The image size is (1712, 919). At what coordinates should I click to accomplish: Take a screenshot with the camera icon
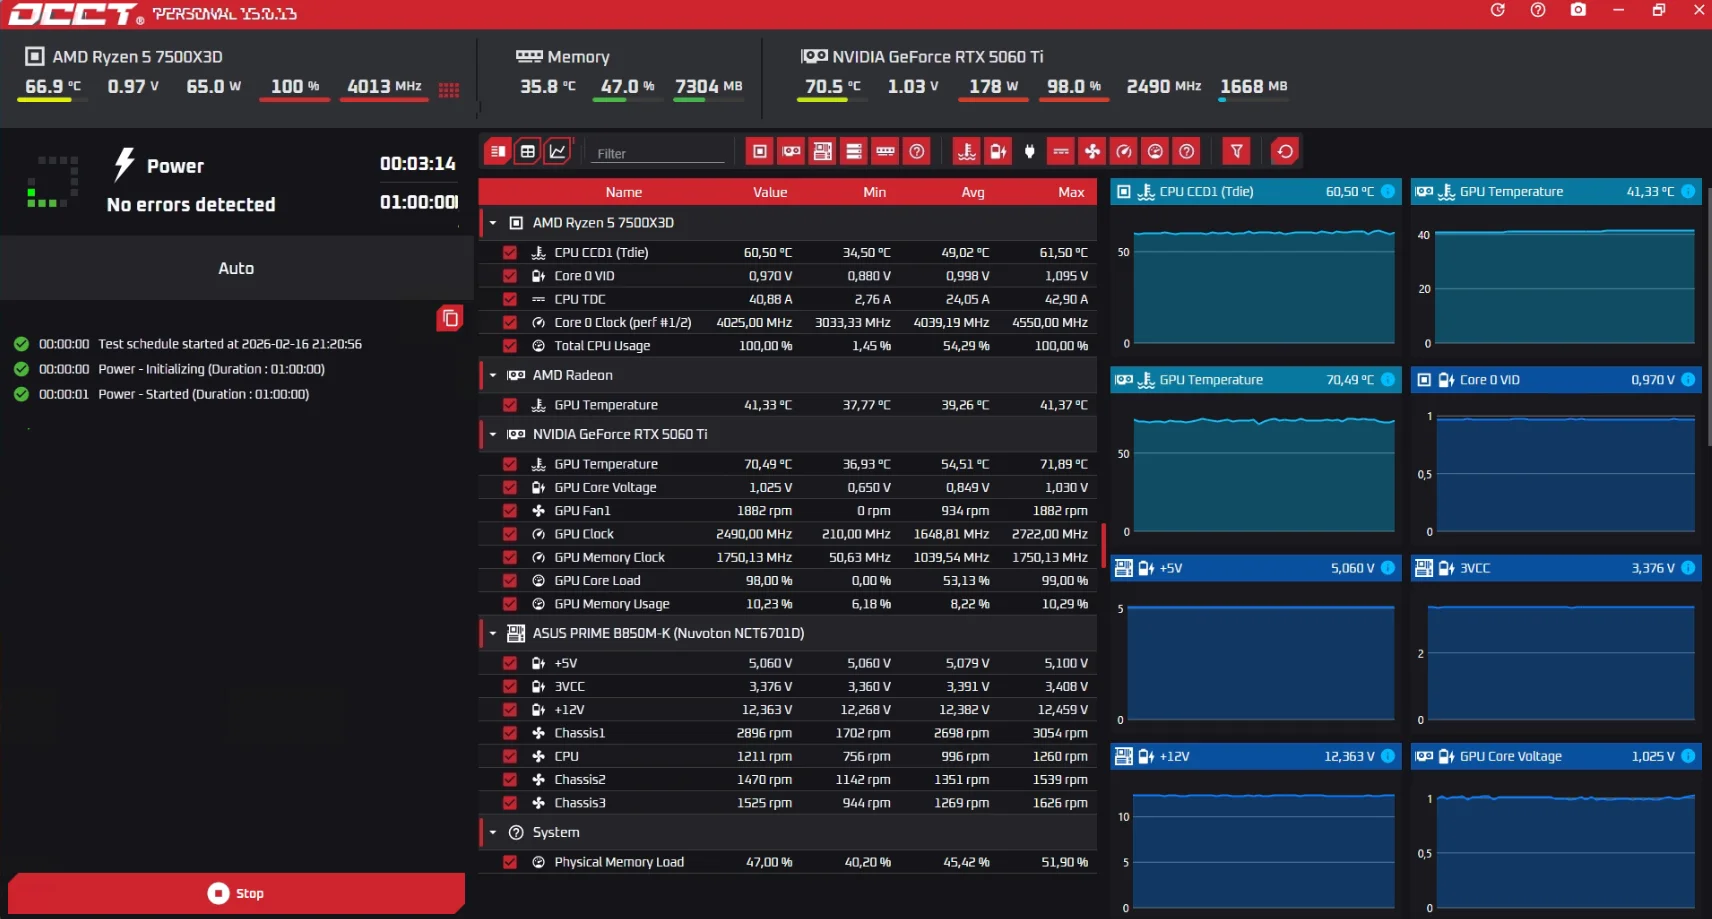(1578, 10)
